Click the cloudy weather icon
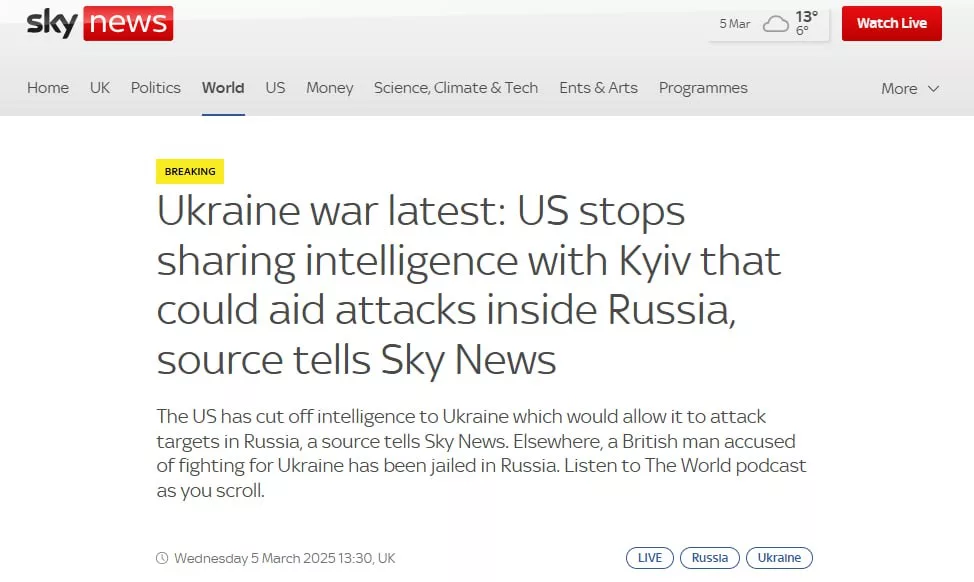Viewport: 974px width, 582px height. pos(776,24)
